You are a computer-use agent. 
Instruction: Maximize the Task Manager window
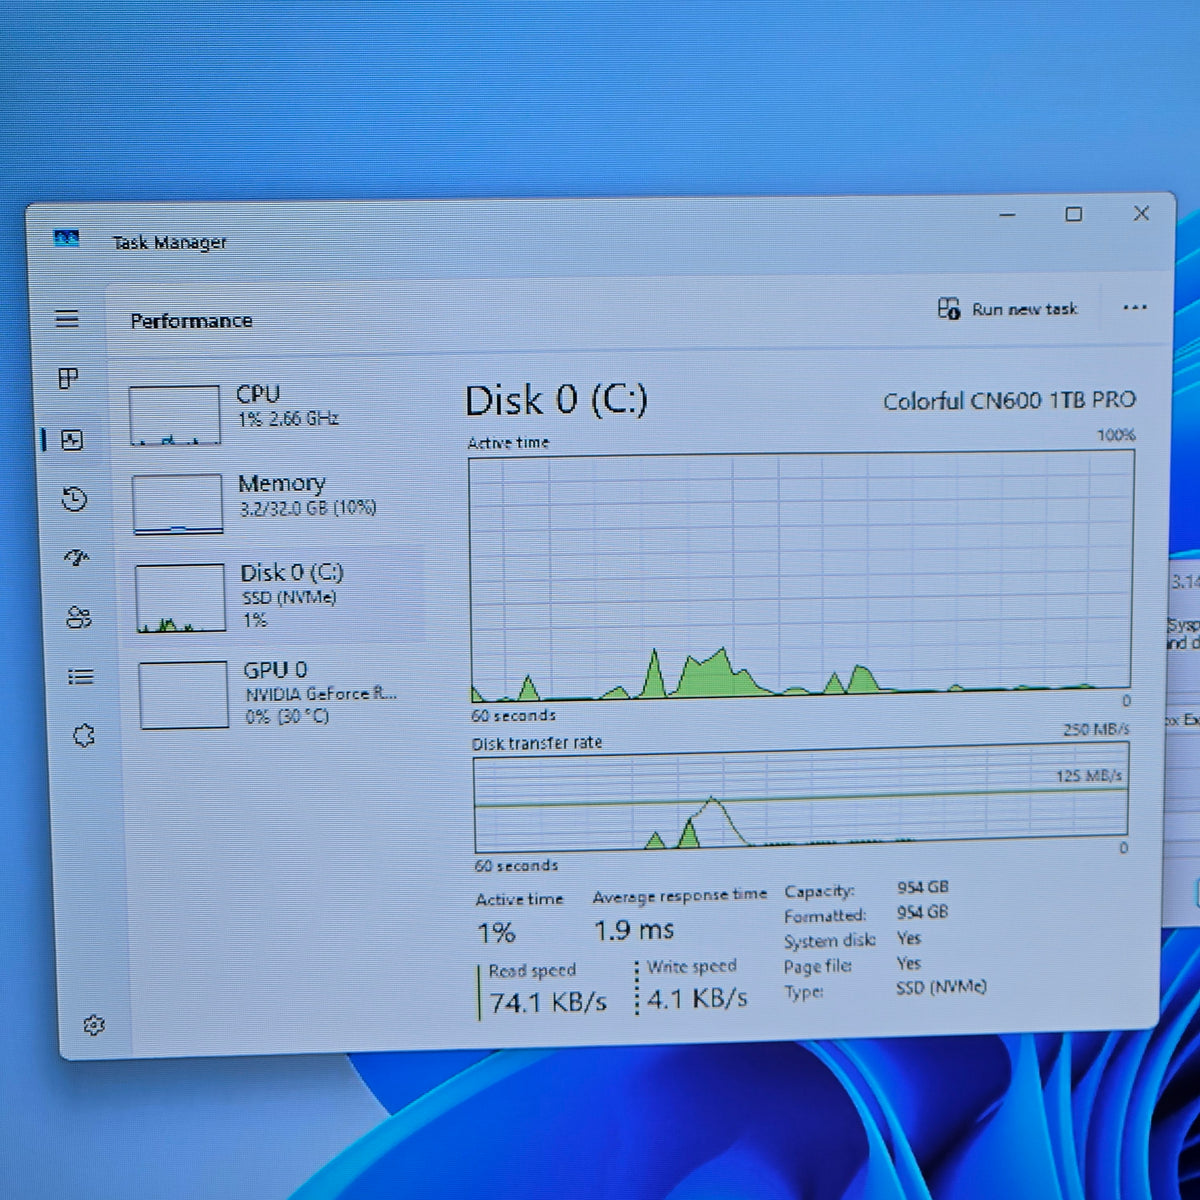tap(1074, 214)
